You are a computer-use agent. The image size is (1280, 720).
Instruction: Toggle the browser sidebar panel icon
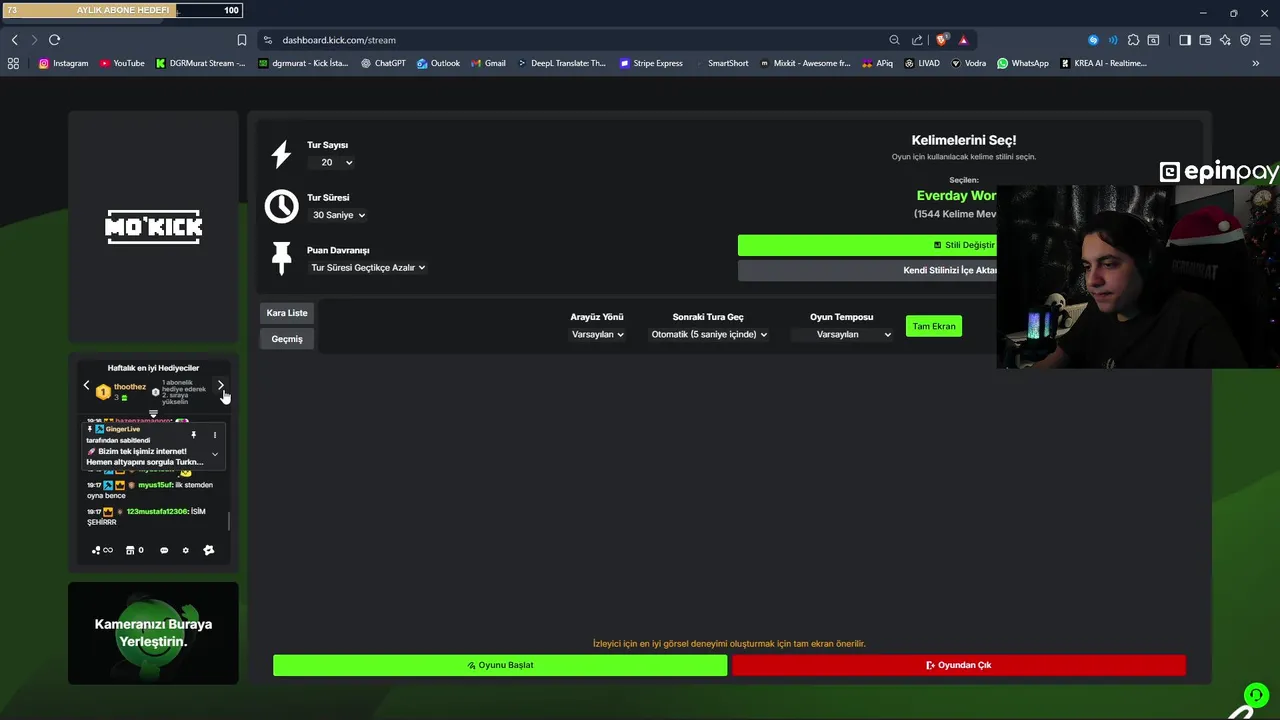(1185, 40)
